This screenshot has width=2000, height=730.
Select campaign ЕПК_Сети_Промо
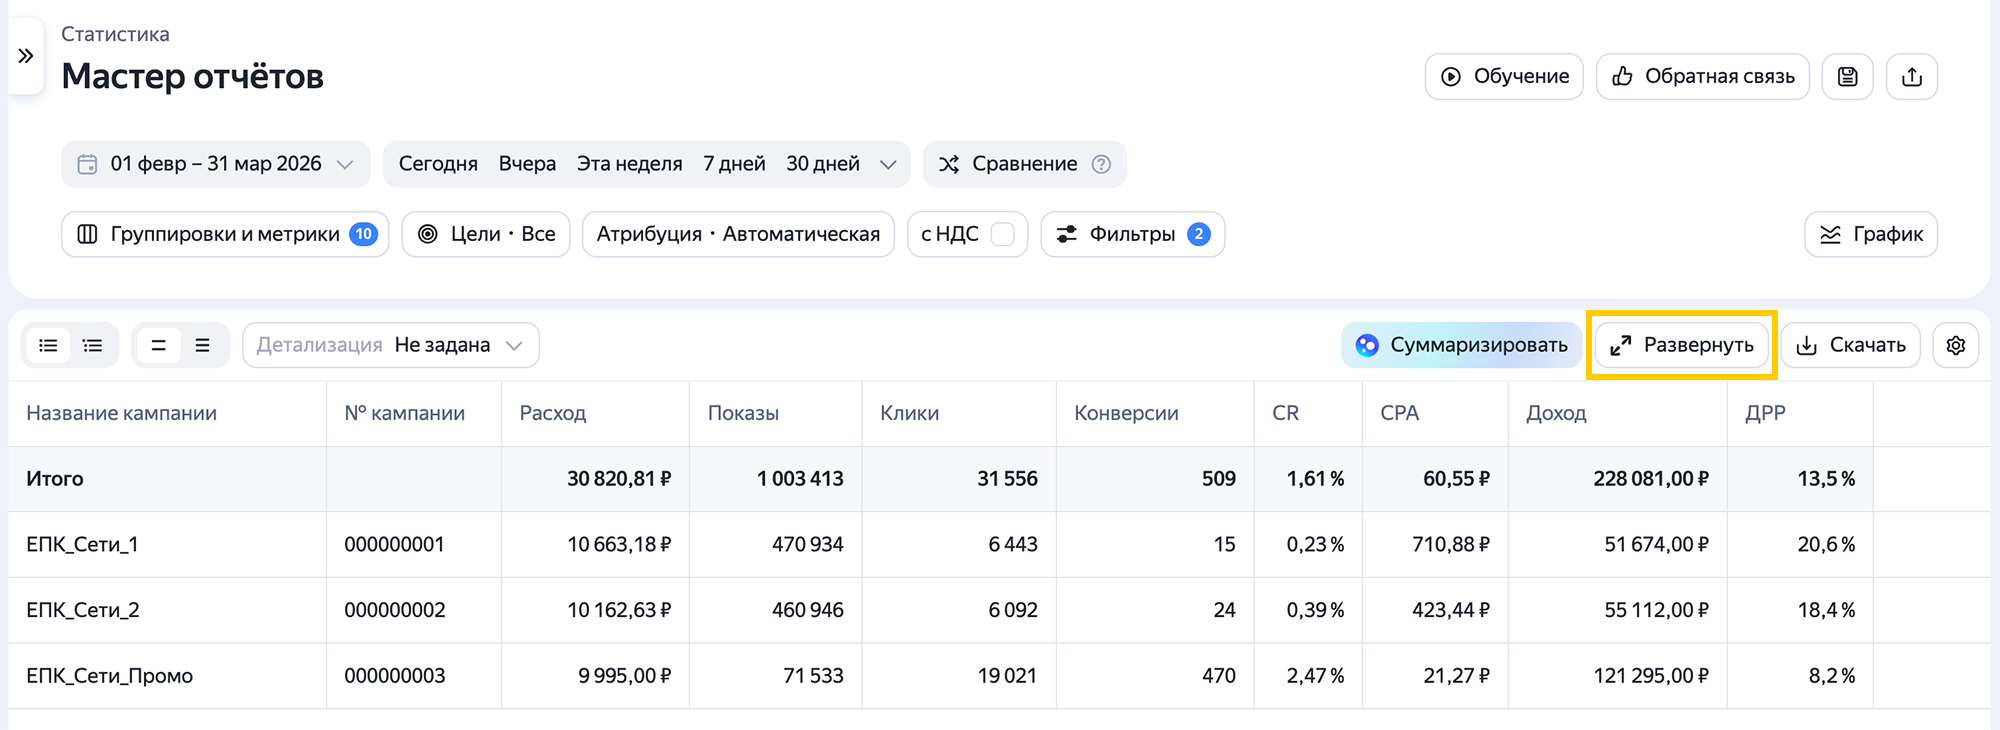coord(110,676)
